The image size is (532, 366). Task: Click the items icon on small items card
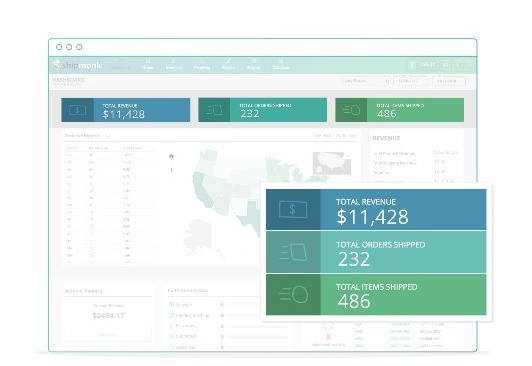coord(351,110)
